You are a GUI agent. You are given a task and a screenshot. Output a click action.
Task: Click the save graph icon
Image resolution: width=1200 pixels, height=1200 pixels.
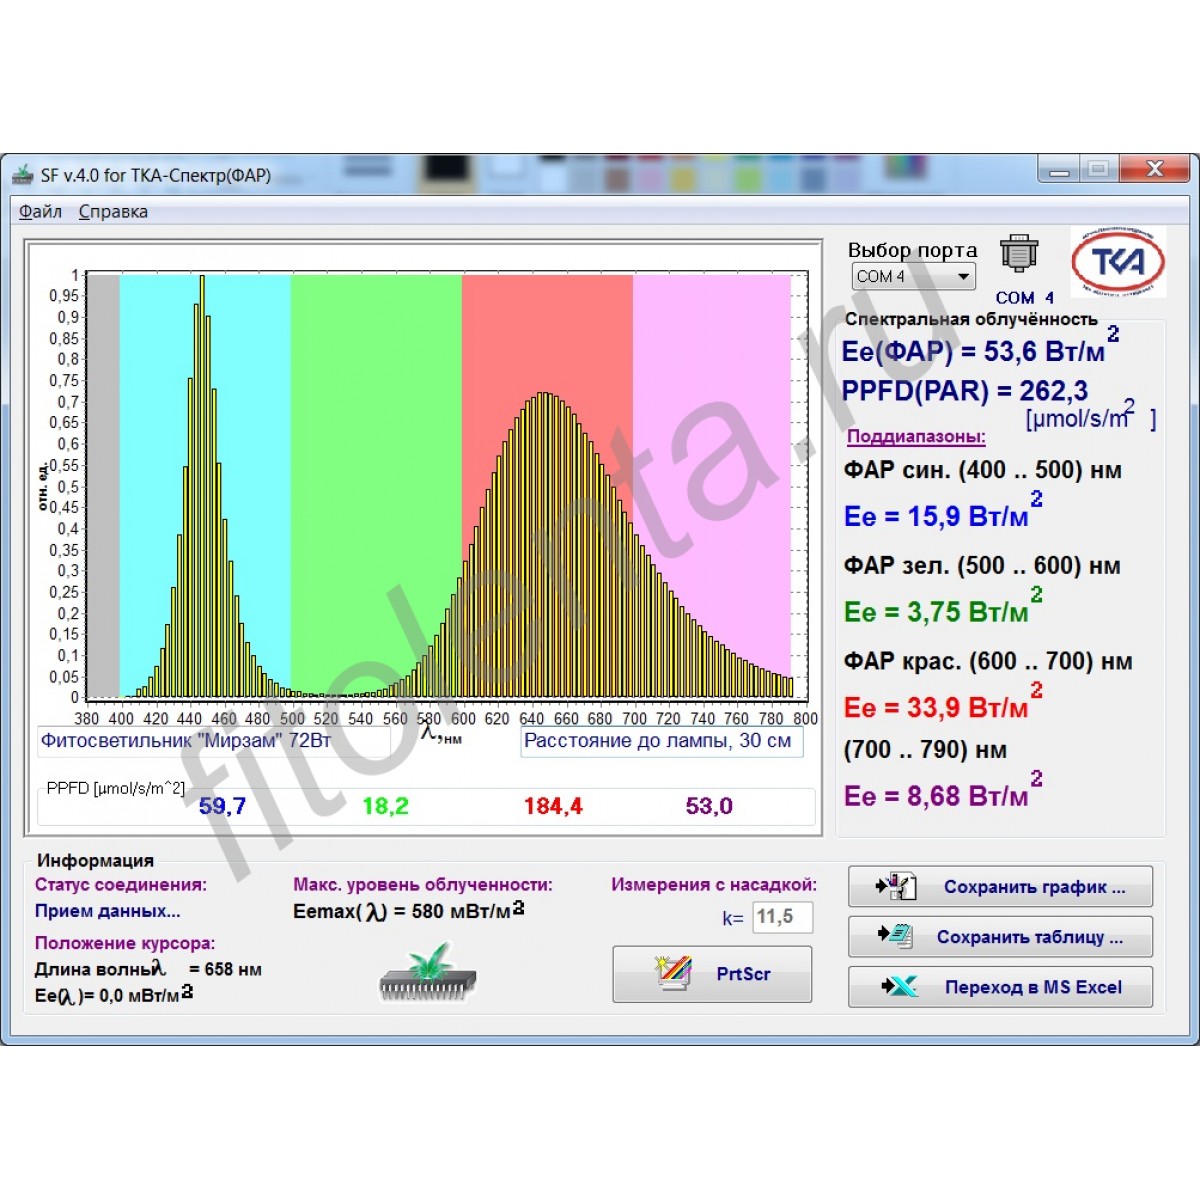point(896,886)
